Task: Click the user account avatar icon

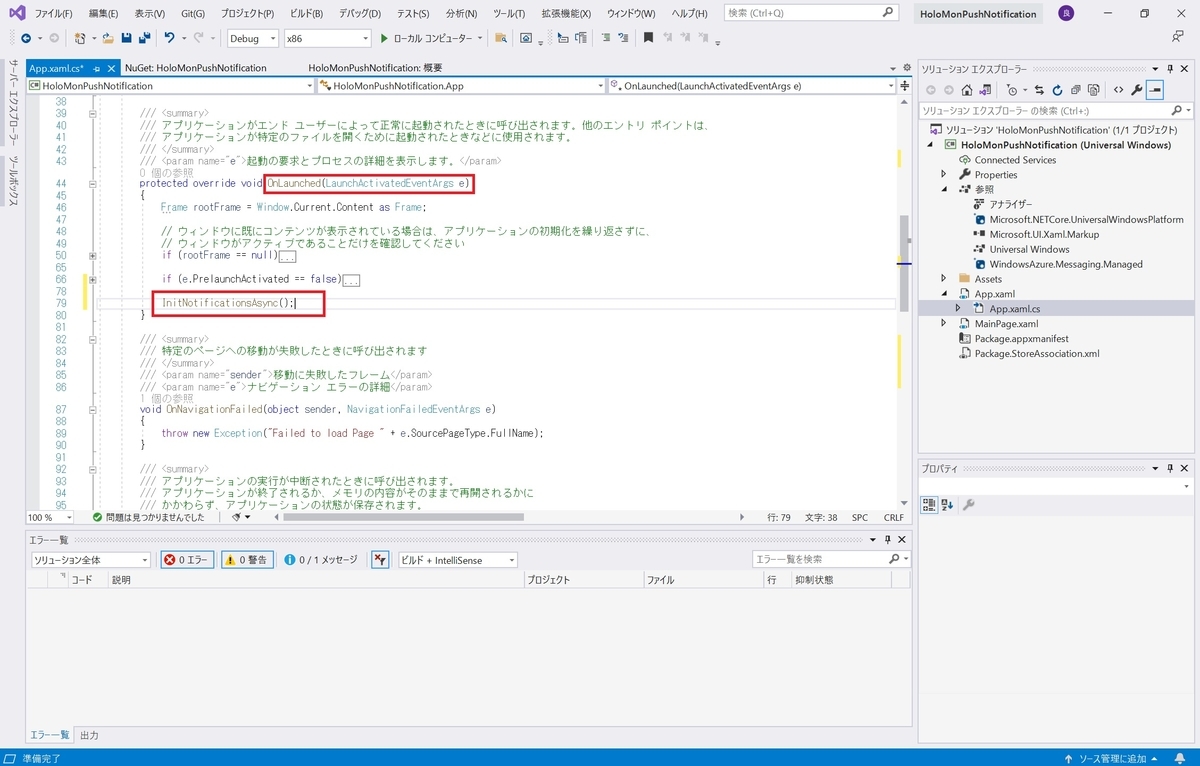Action: point(1067,14)
